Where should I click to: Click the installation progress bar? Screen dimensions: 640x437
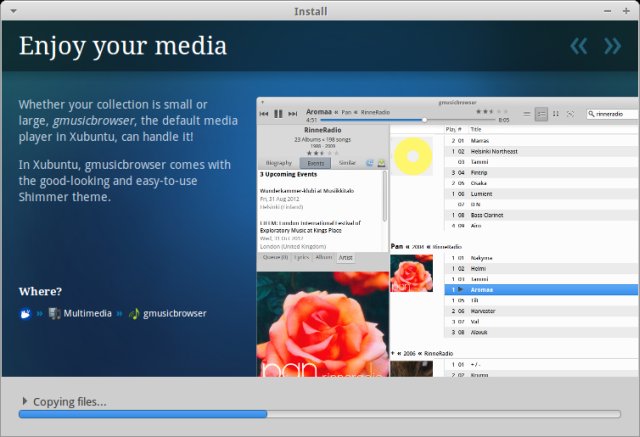pyautogui.click(x=319, y=414)
